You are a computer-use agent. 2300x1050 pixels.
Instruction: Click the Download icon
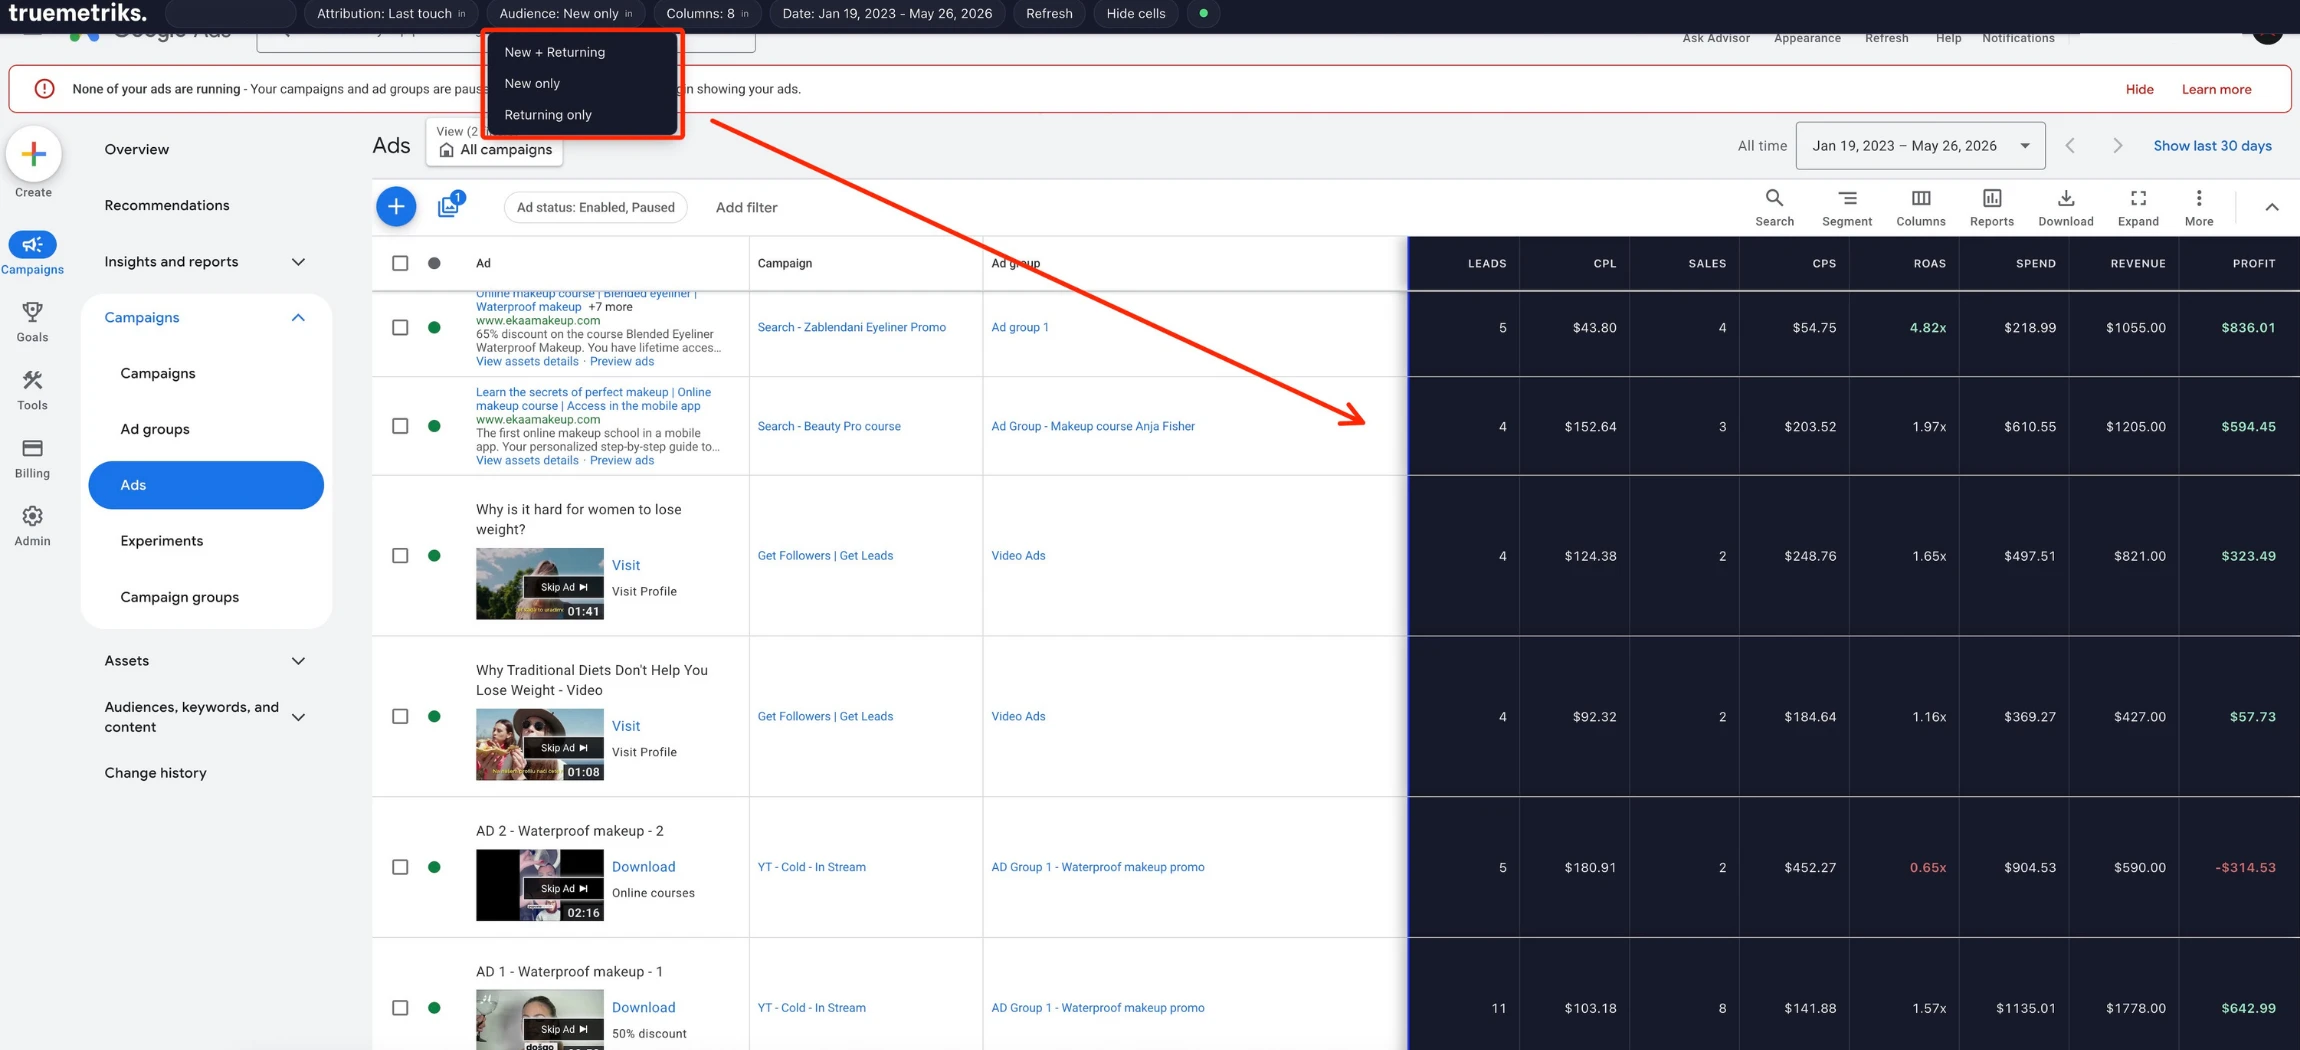pyautogui.click(x=2065, y=198)
